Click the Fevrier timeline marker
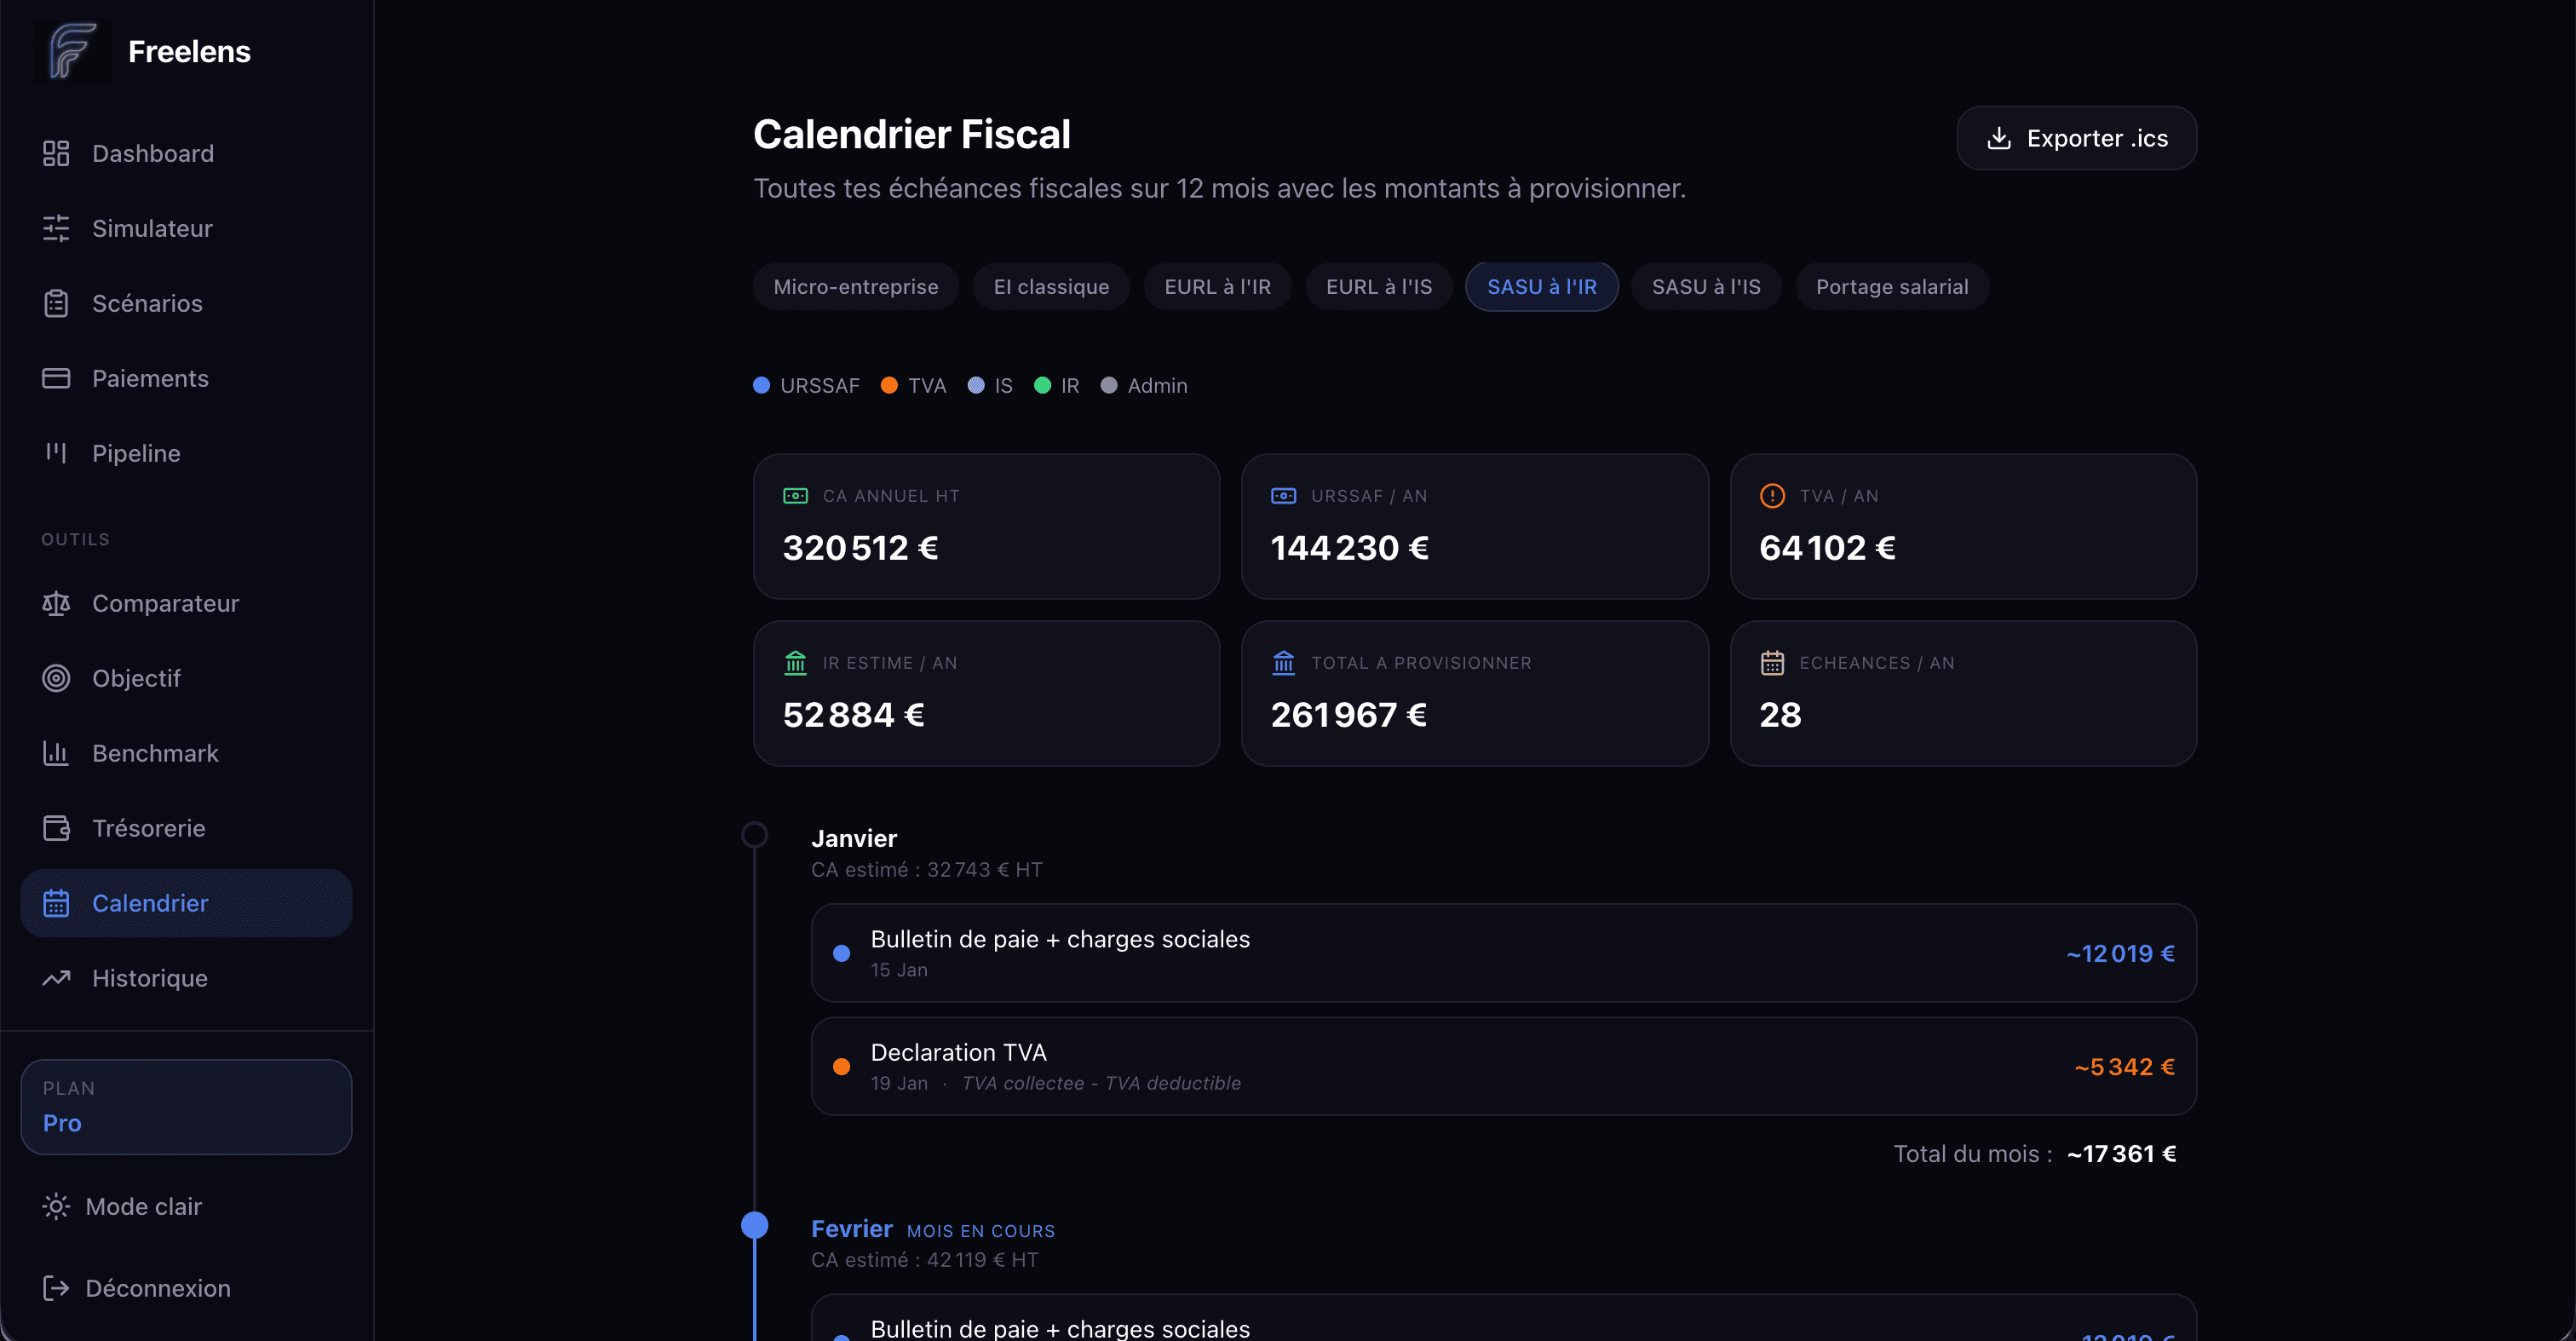This screenshot has width=2576, height=1341. 754,1225
